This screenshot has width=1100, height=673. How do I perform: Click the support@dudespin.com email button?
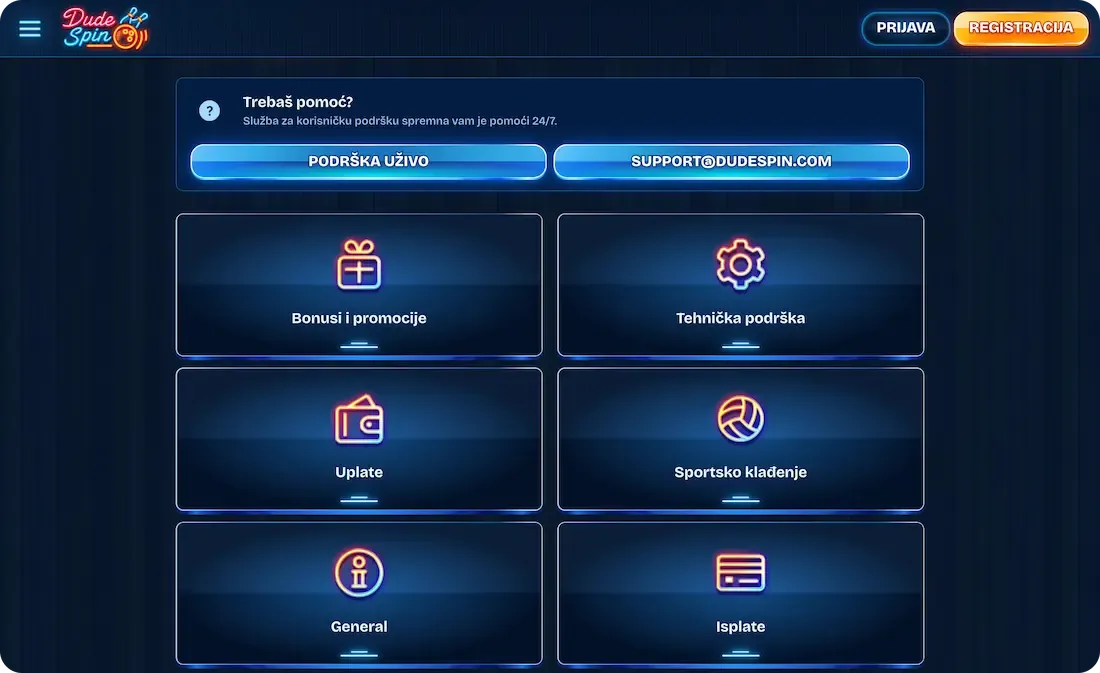point(731,161)
